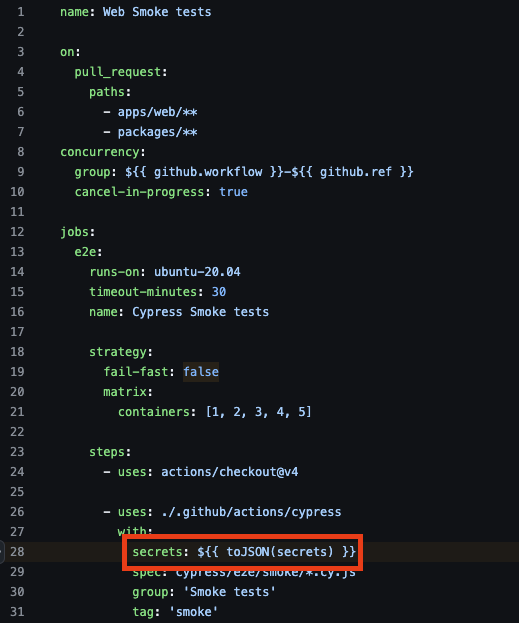Click the 'apps/web/**' path entry
519x623 pixels.
click(157, 112)
